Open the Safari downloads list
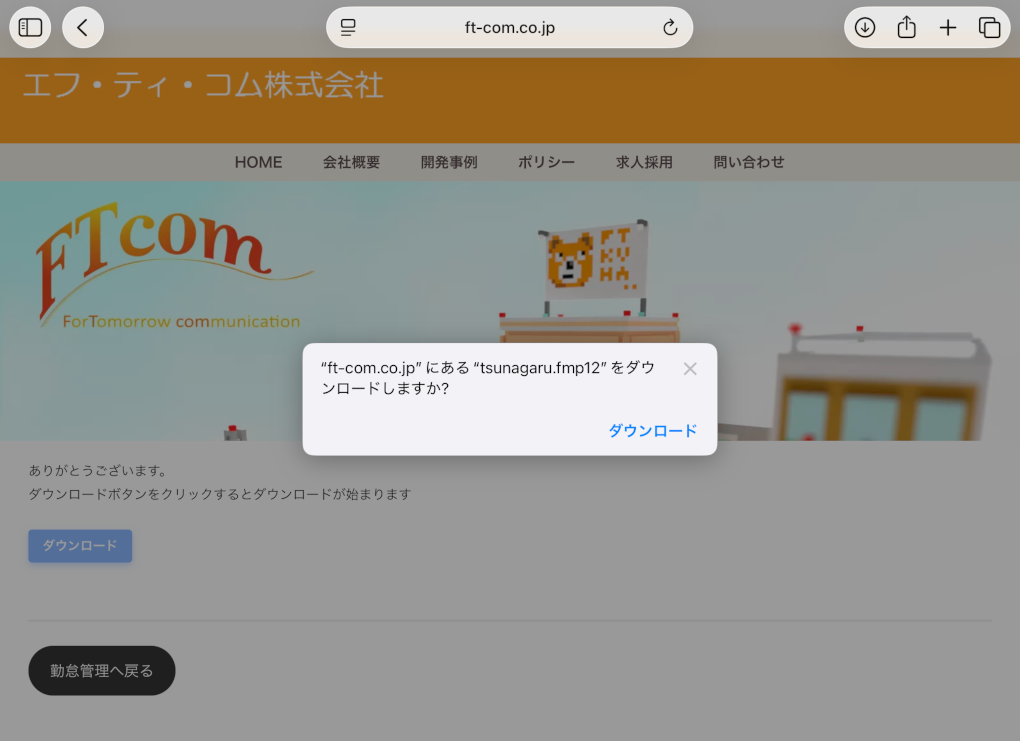Screen dimensions: 1020x741 (x=865, y=28)
